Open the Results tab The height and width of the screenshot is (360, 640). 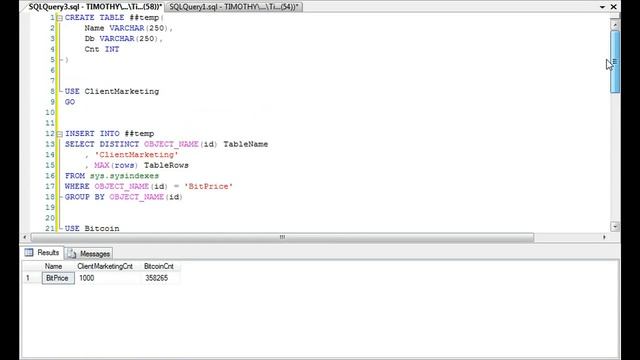(x=42, y=253)
